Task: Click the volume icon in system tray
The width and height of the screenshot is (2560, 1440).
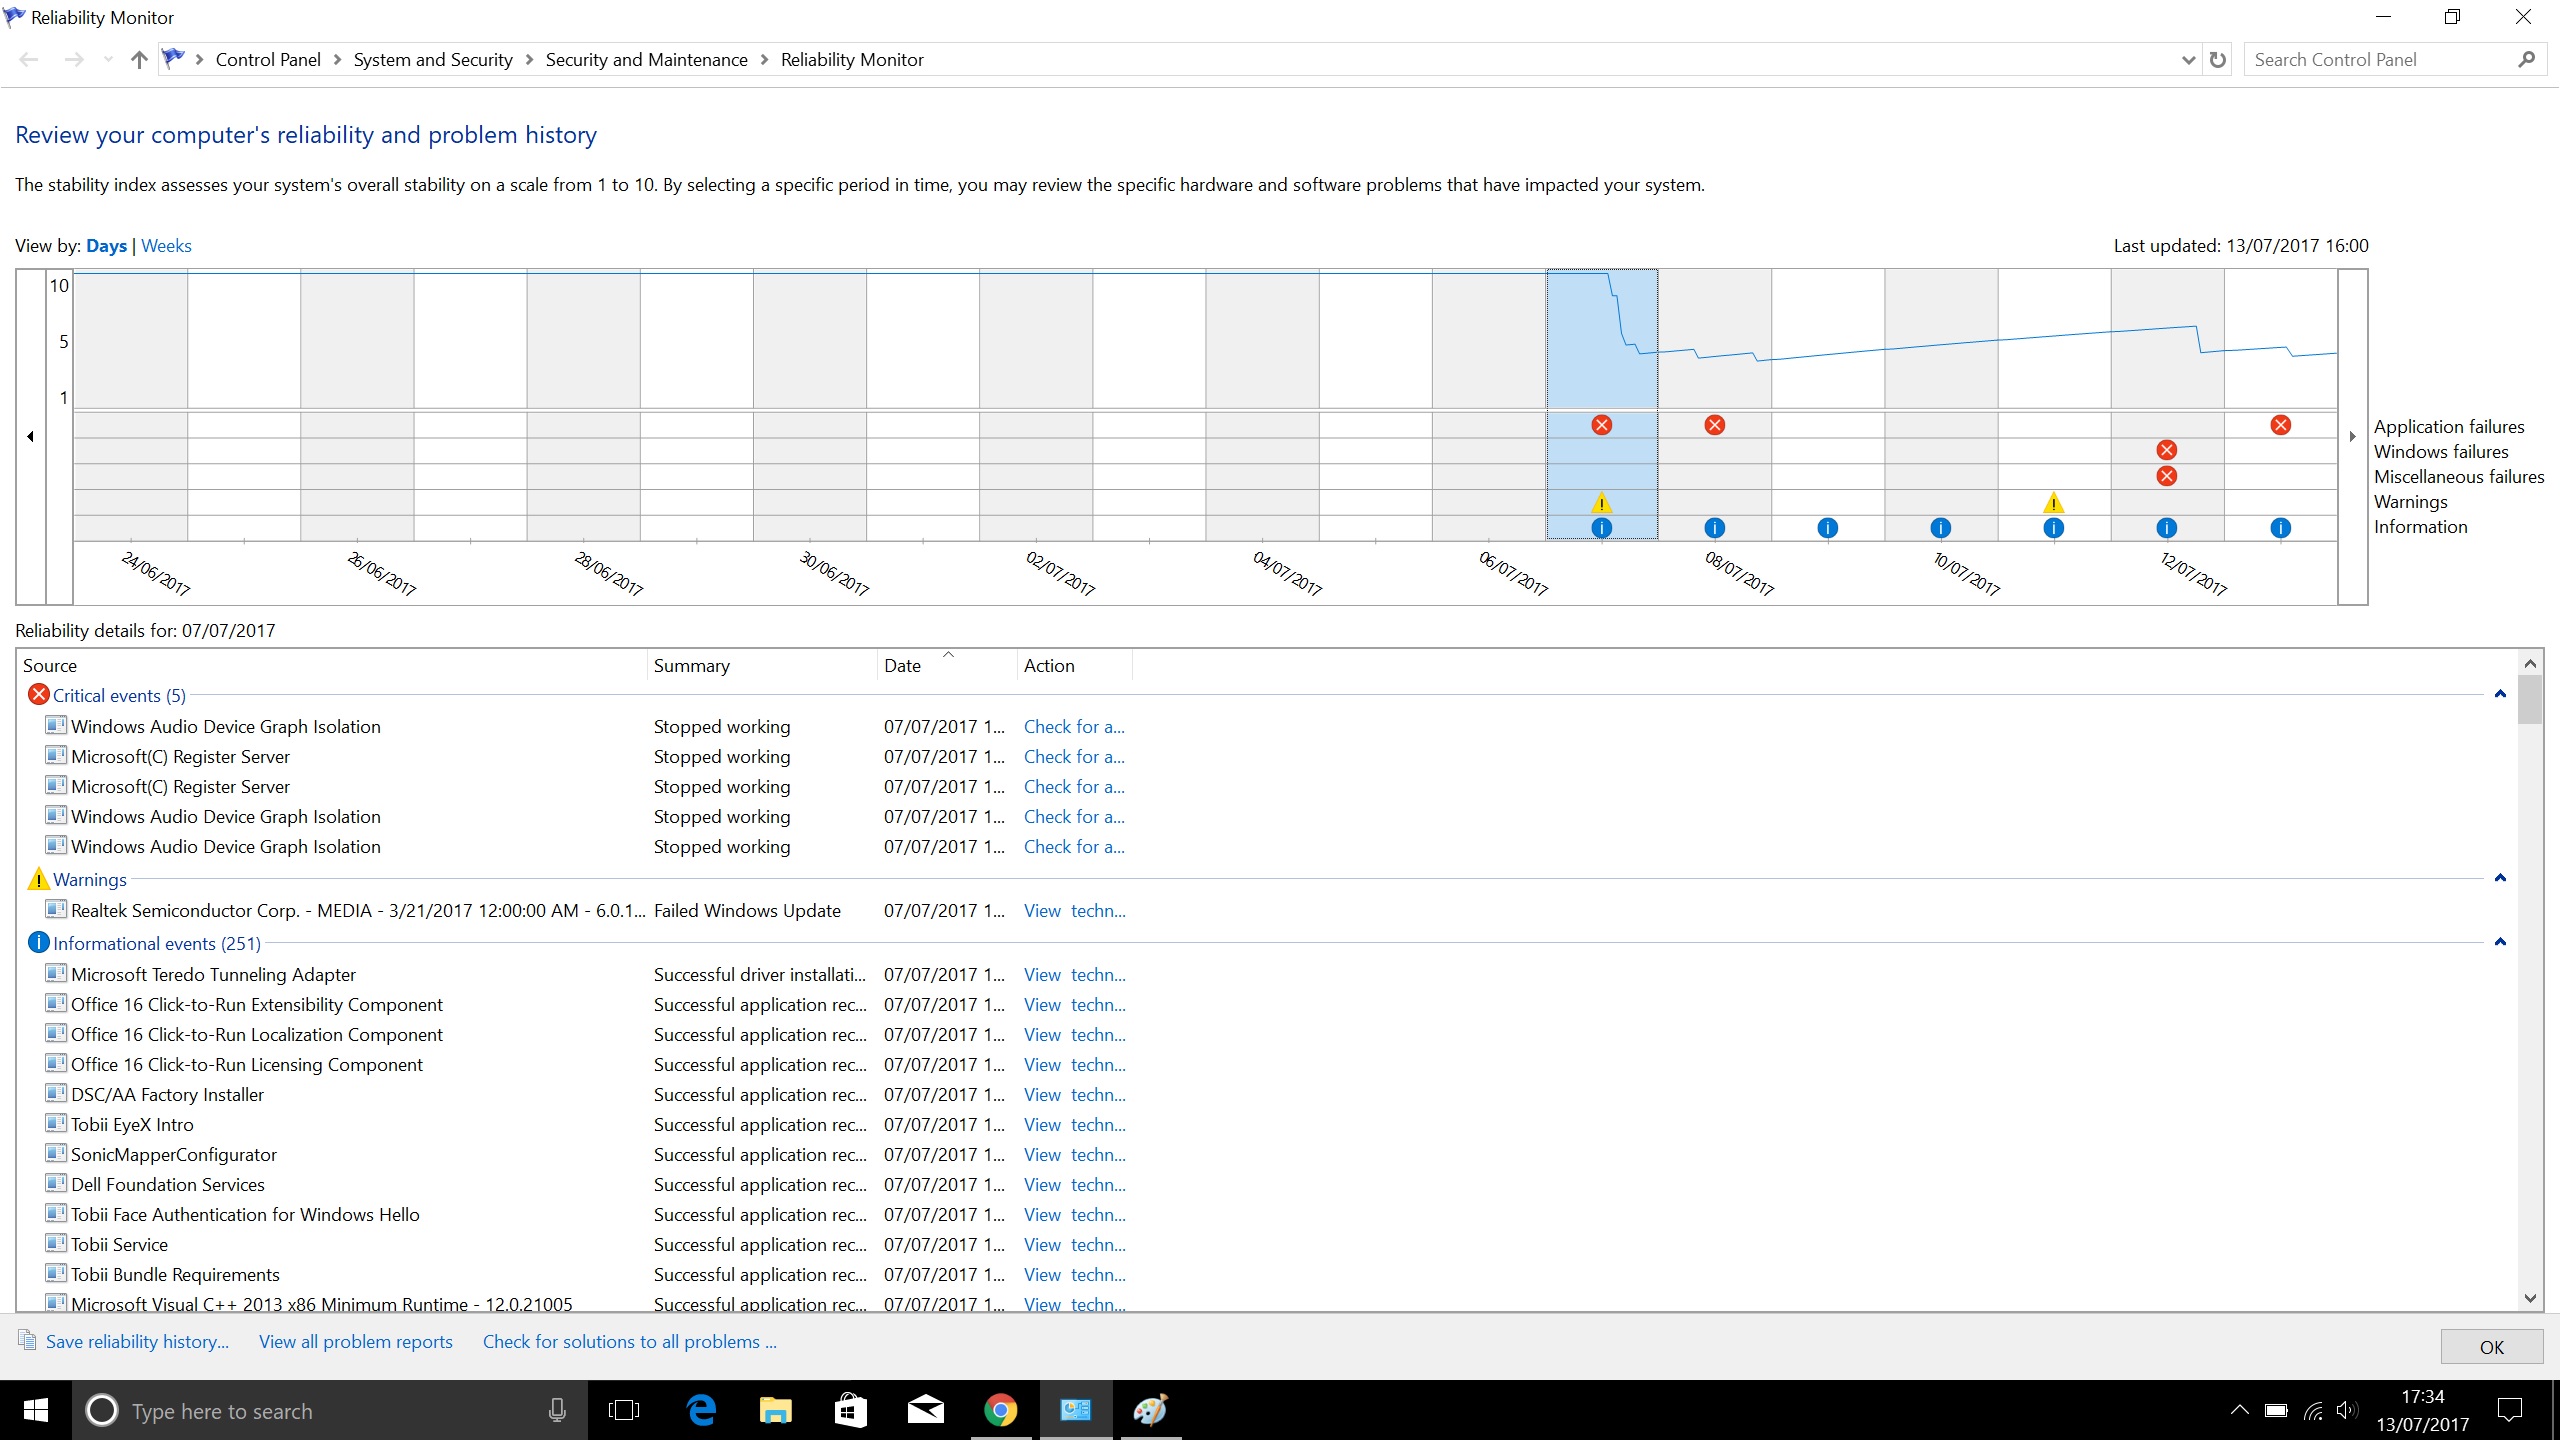Action: [2346, 1411]
